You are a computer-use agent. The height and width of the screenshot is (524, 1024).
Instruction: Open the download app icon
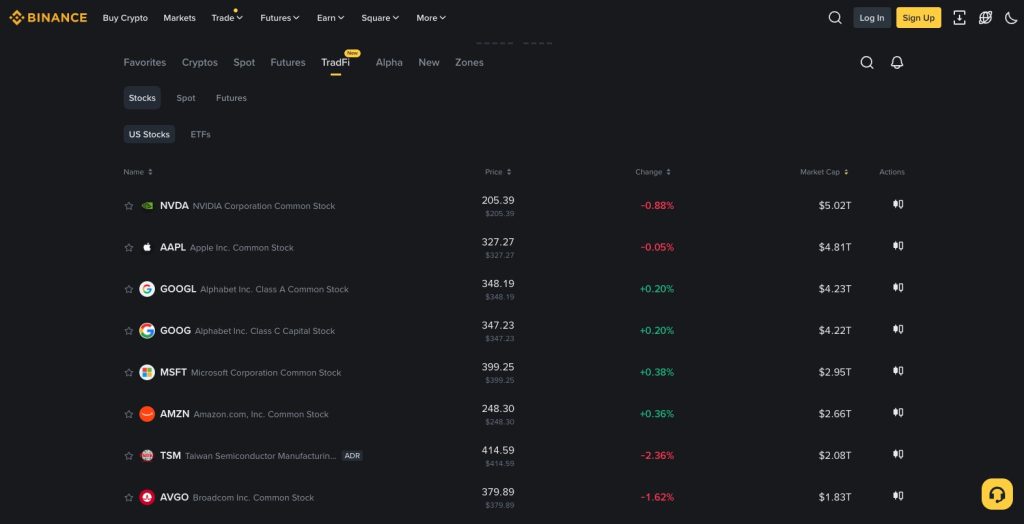tap(959, 18)
